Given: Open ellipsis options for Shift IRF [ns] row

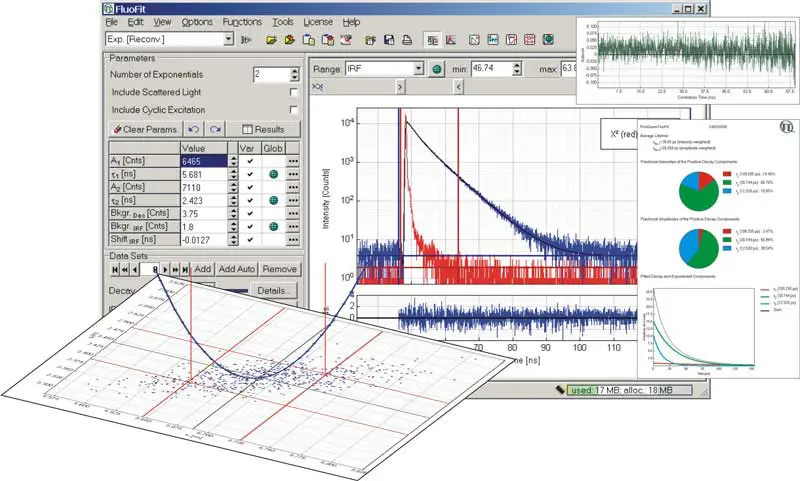Looking at the screenshot, I should pos(293,239).
